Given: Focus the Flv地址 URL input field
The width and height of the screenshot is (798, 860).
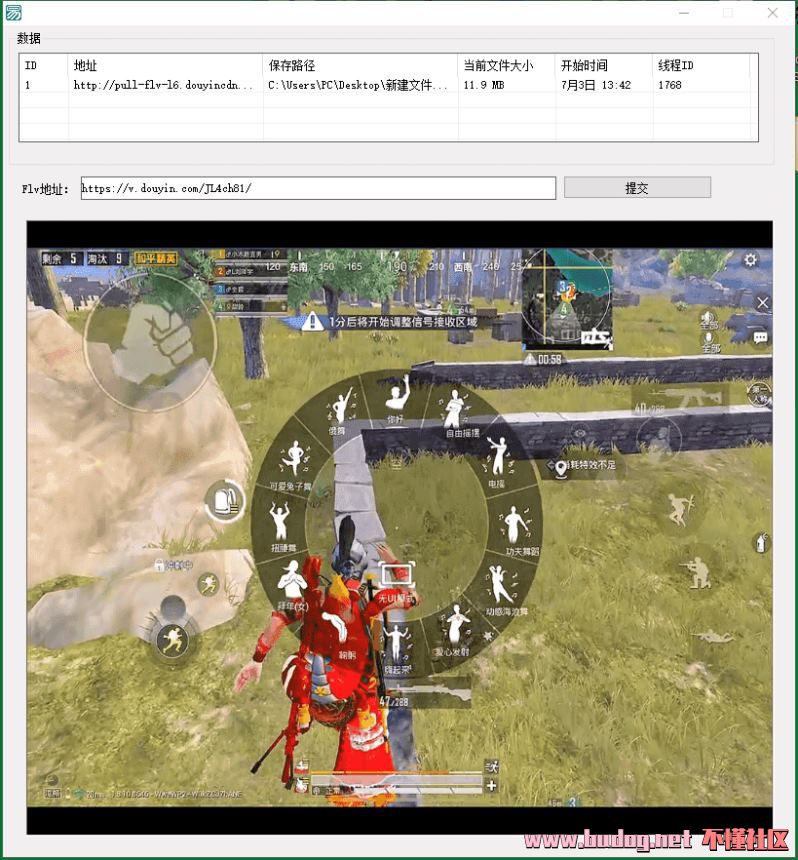Looking at the screenshot, I should [318, 188].
